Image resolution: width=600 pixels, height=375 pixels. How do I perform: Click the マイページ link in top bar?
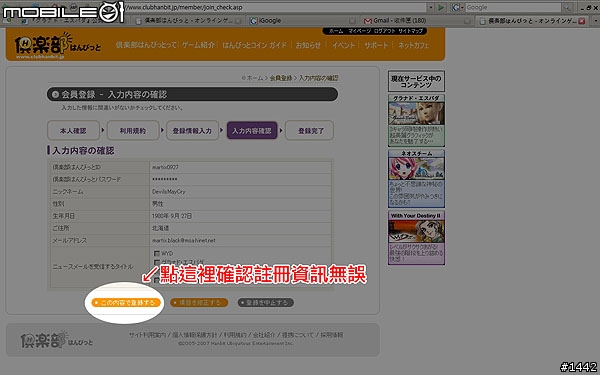click(x=359, y=31)
